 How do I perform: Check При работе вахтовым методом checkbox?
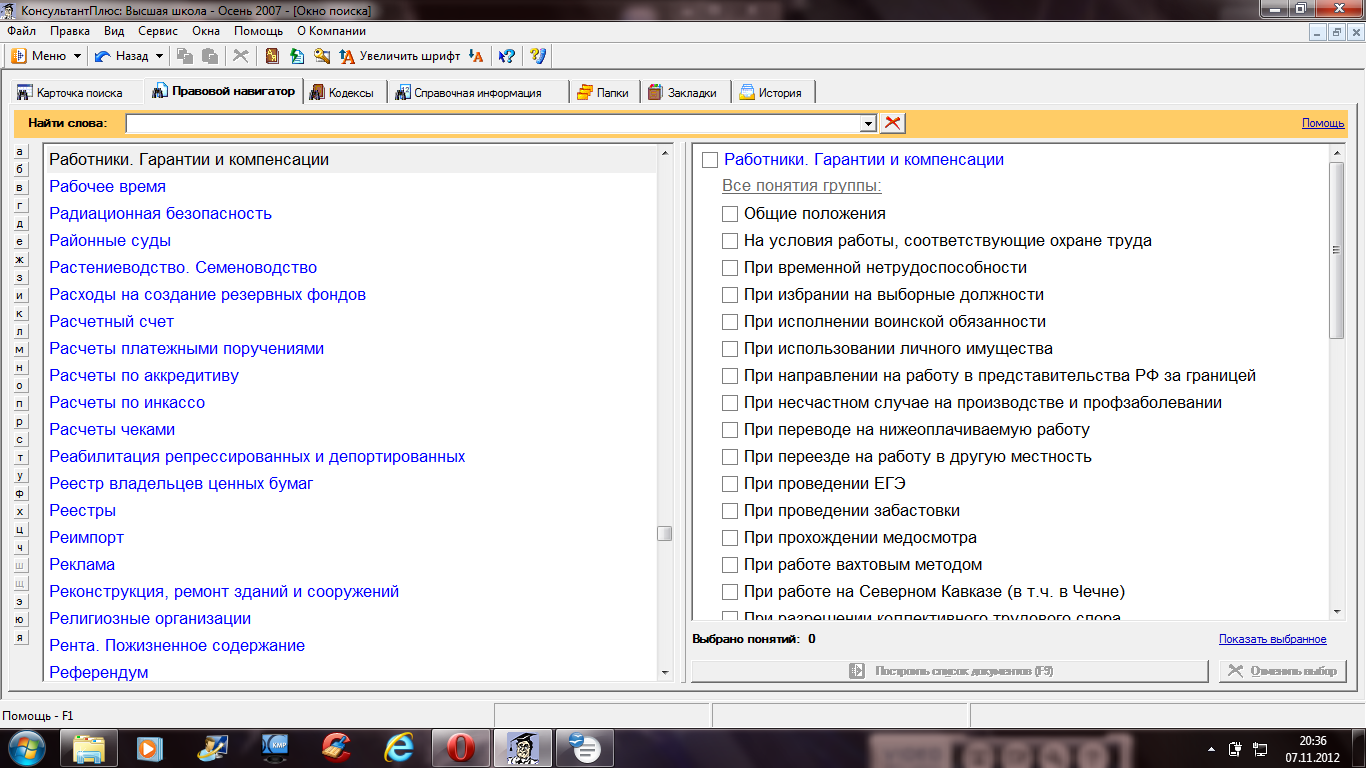pyautogui.click(x=730, y=565)
